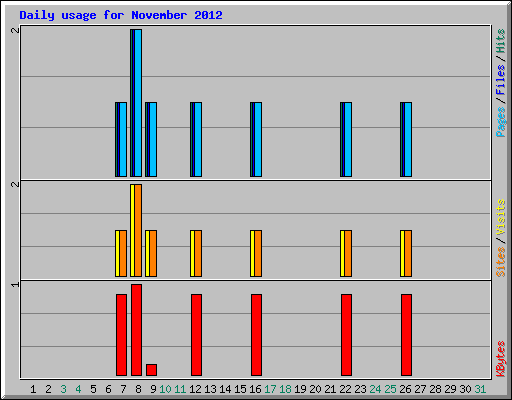Click the 'Sites / Visits' vertical legend

pyautogui.click(x=501, y=238)
